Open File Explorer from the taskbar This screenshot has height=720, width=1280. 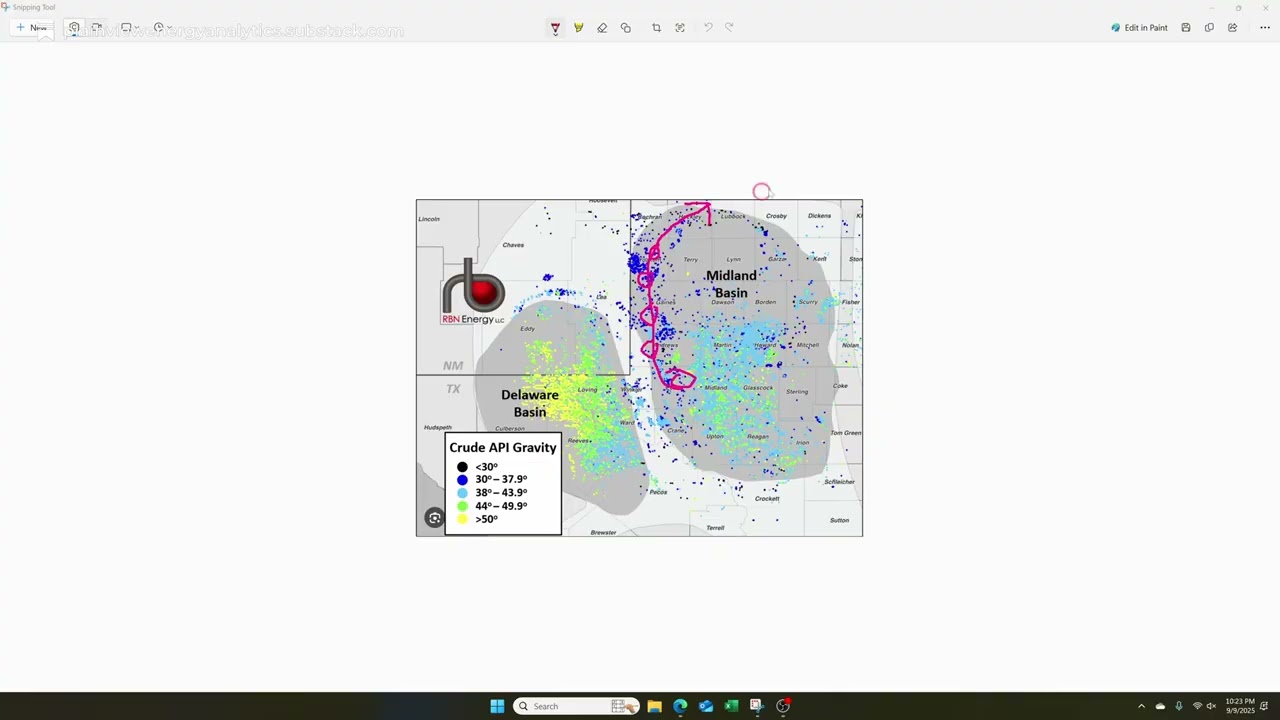(654, 706)
